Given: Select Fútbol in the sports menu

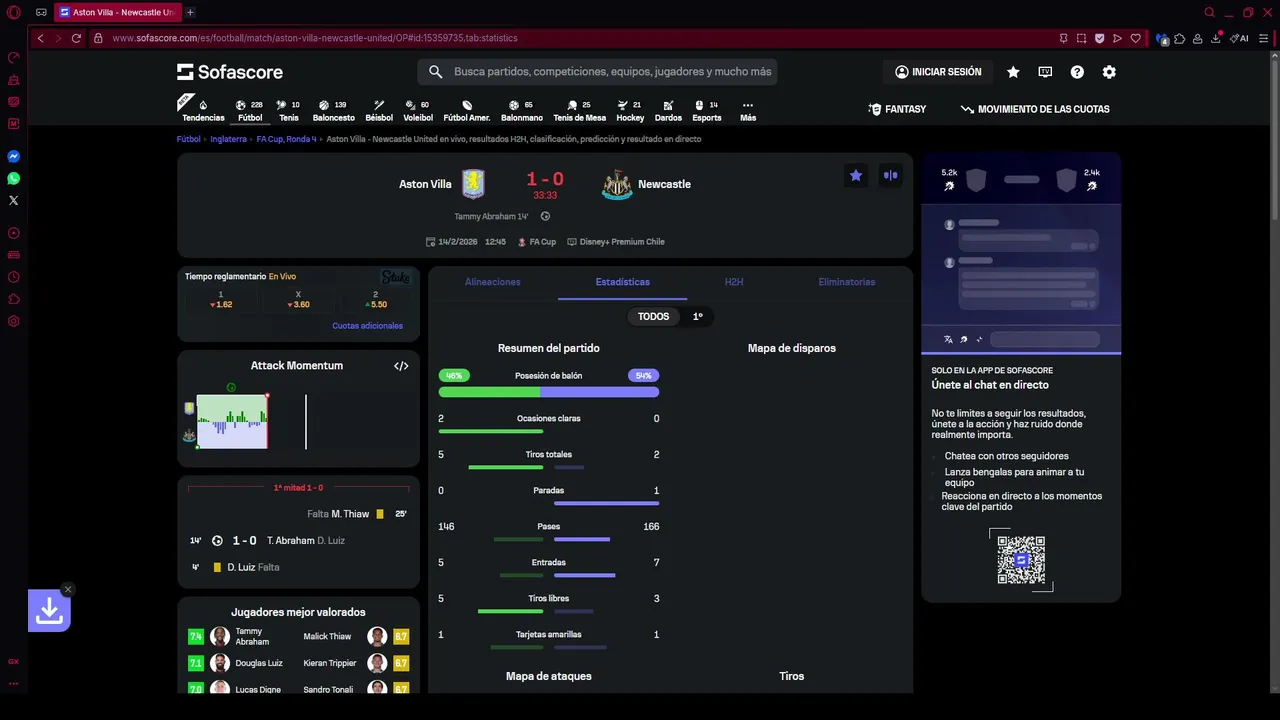Looking at the screenshot, I should [x=250, y=110].
